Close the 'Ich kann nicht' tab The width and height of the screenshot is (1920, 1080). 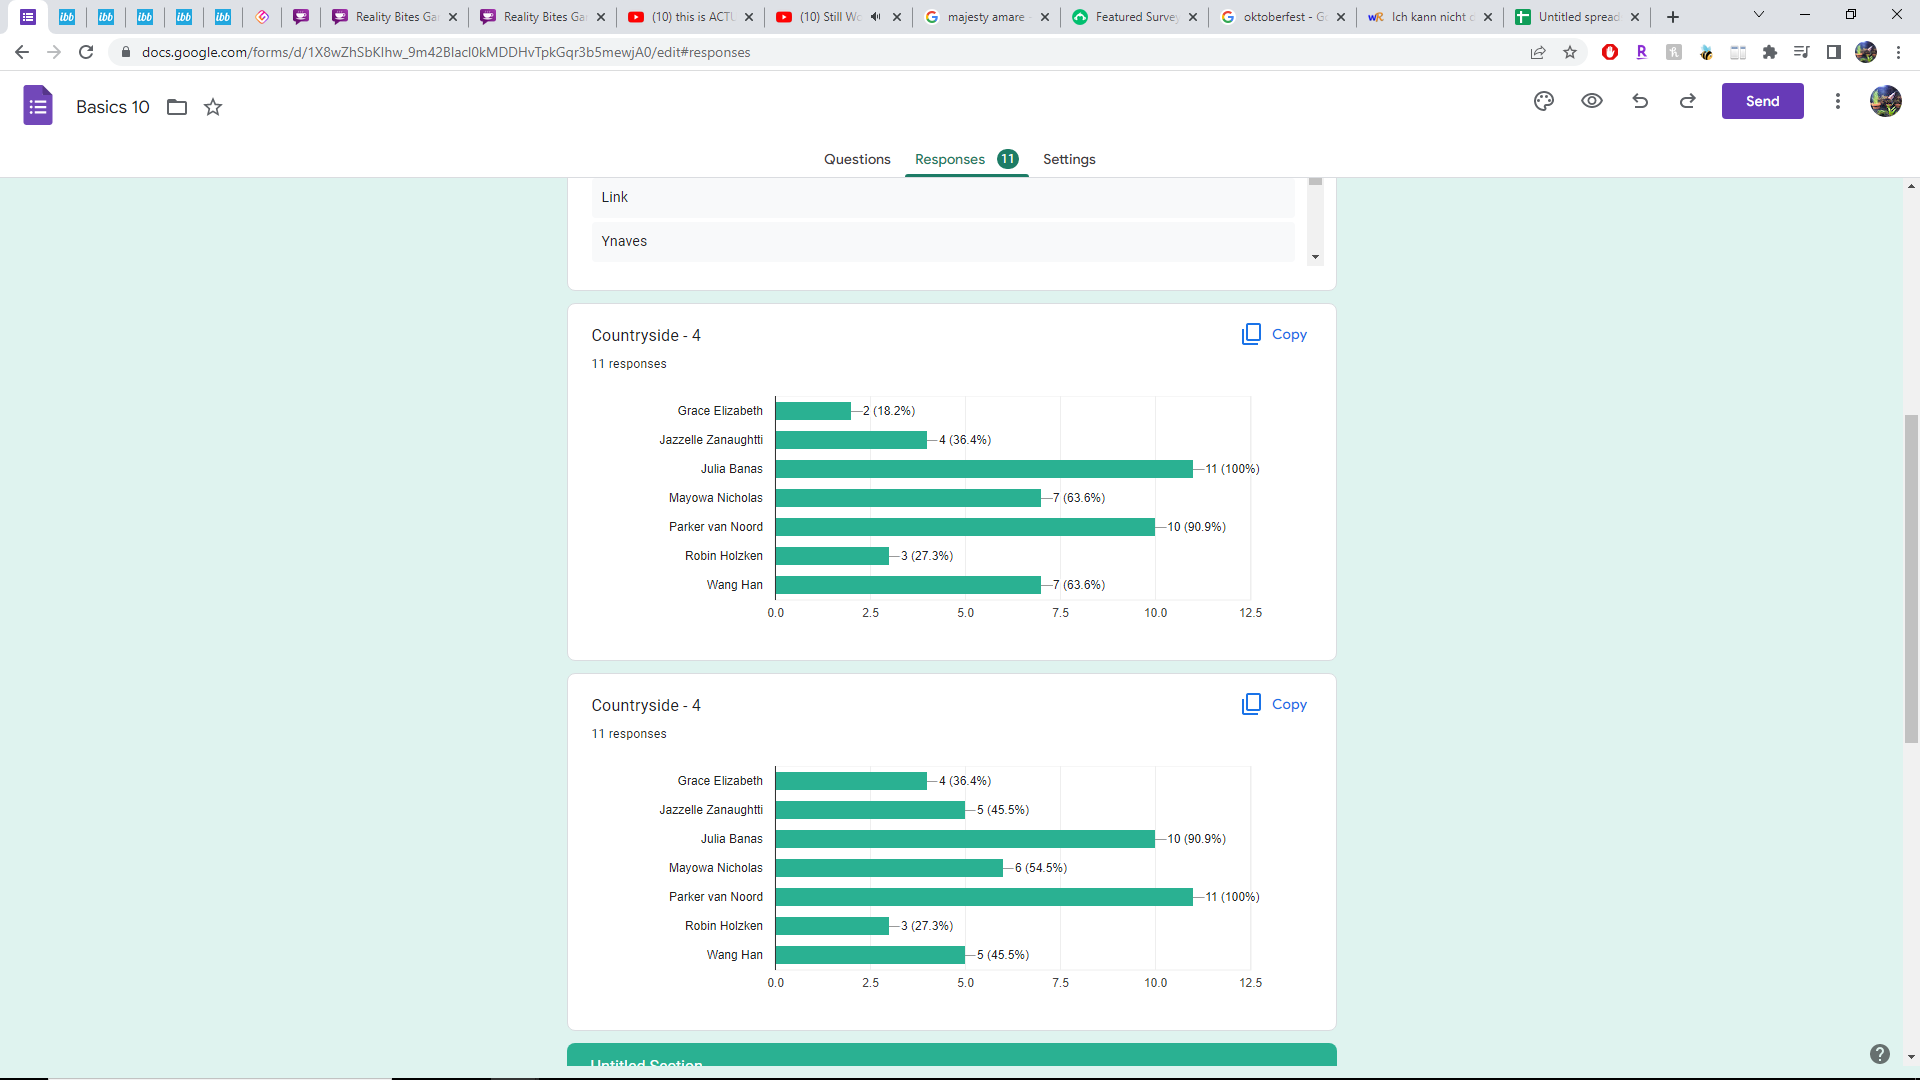(1488, 17)
